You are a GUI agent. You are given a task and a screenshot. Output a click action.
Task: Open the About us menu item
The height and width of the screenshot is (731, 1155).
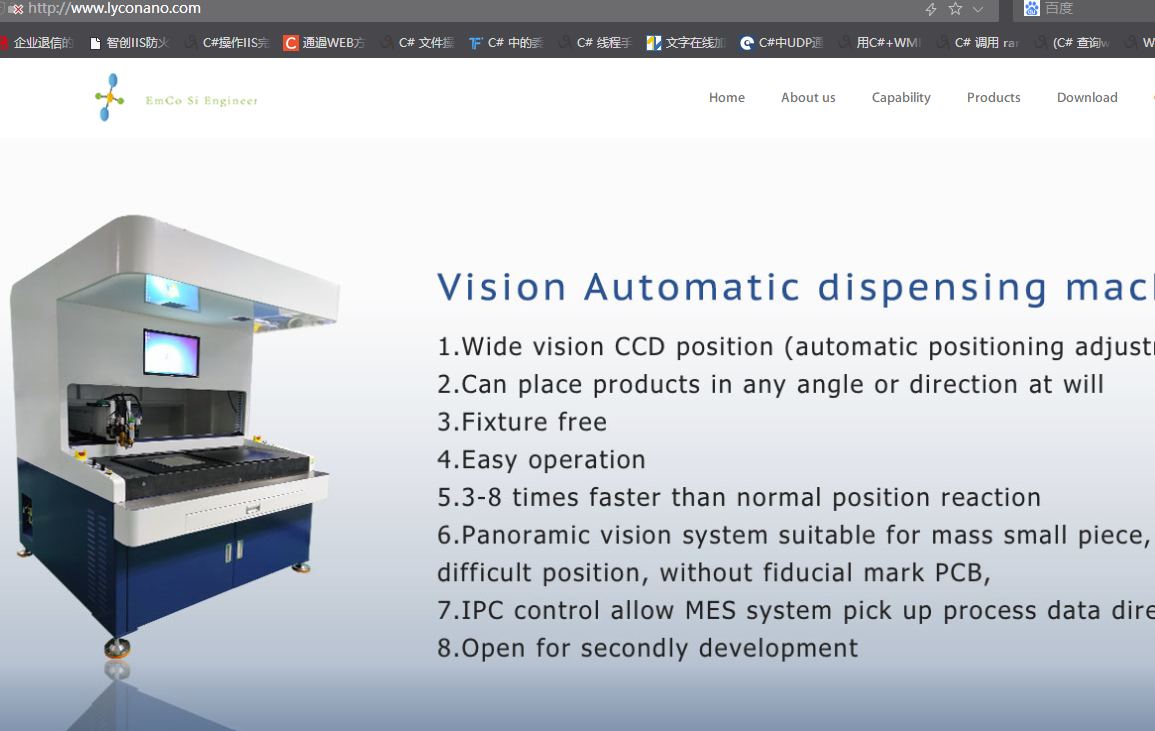coord(808,98)
